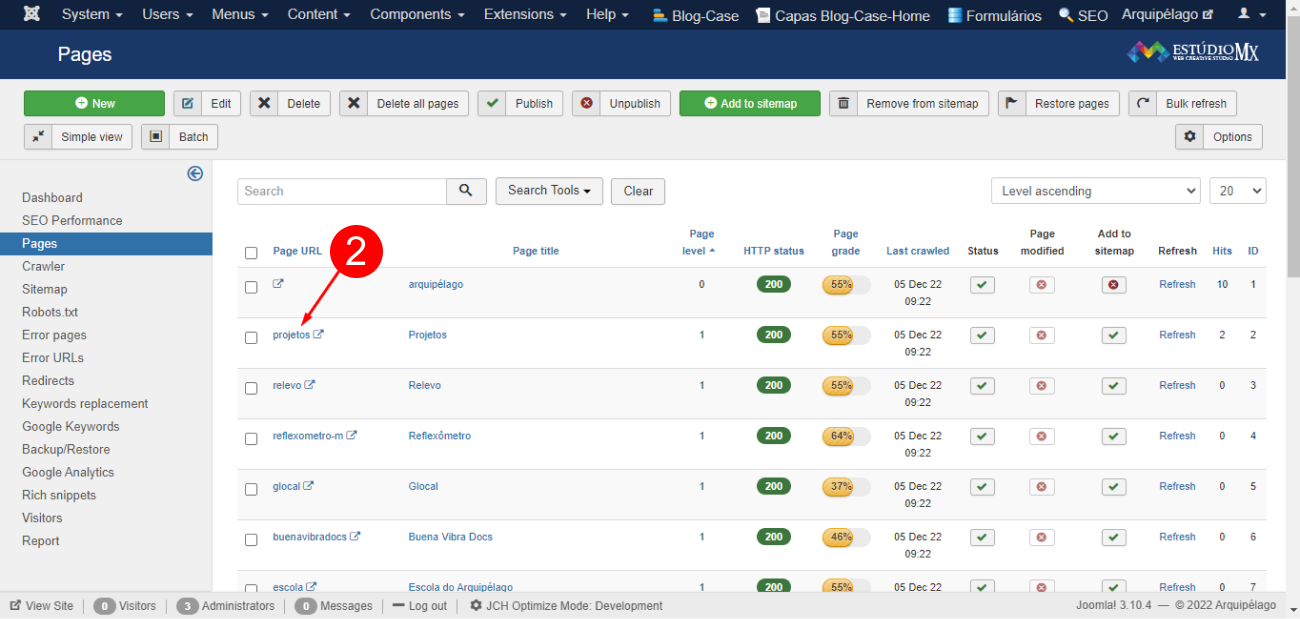1300x619 pixels.
Task: Click page modified icon in Glocal row
Action: coord(1042,487)
